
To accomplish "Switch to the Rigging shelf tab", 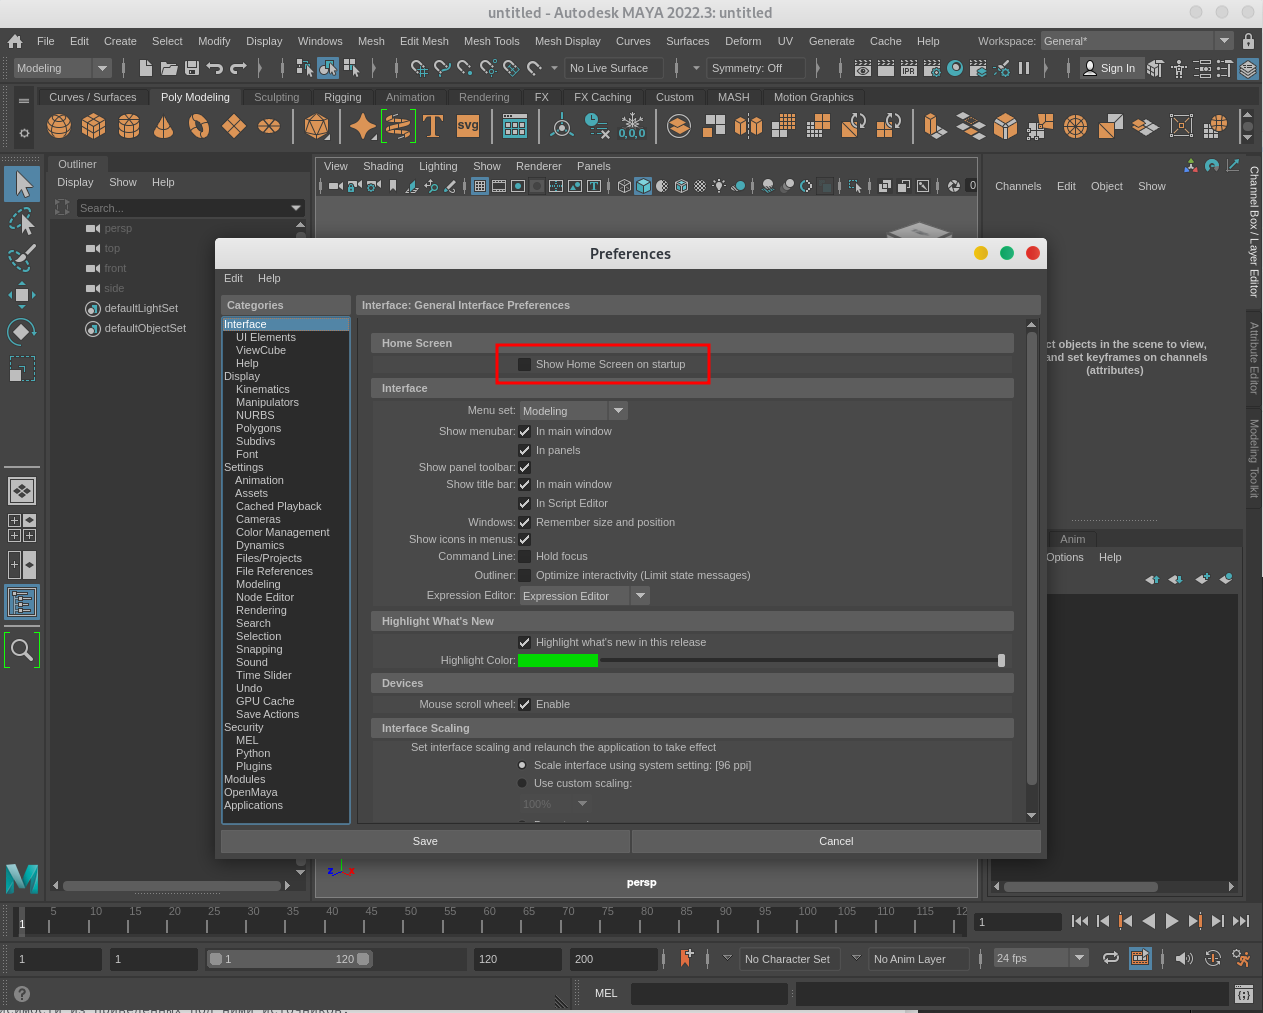I will click(x=342, y=97).
